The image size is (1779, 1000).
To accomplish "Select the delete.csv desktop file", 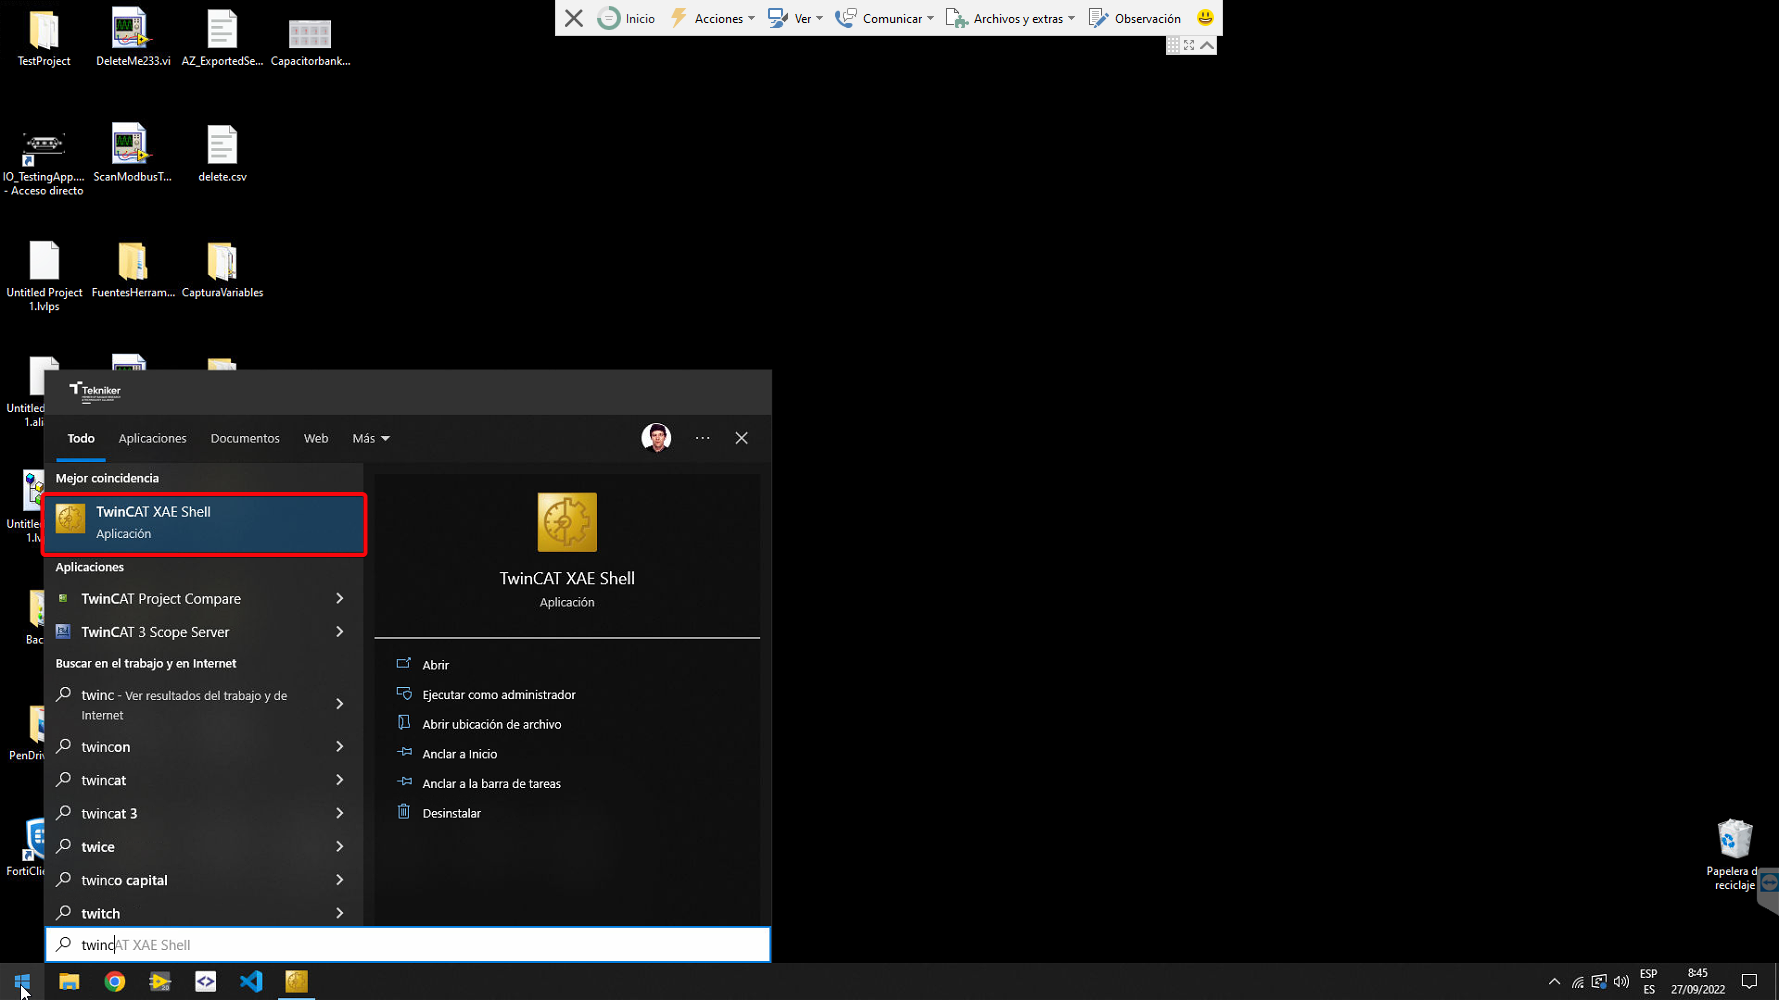I will click(222, 154).
